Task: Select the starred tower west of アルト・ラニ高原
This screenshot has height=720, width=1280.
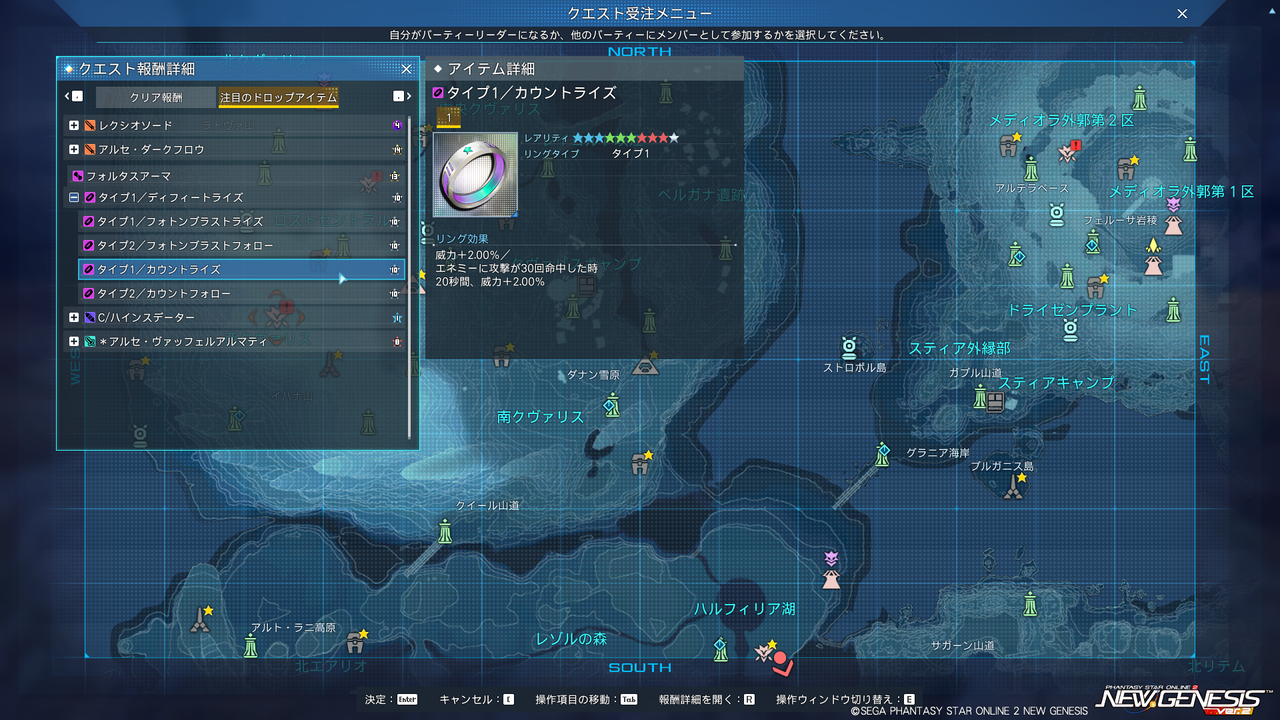Action: click(202, 620)
